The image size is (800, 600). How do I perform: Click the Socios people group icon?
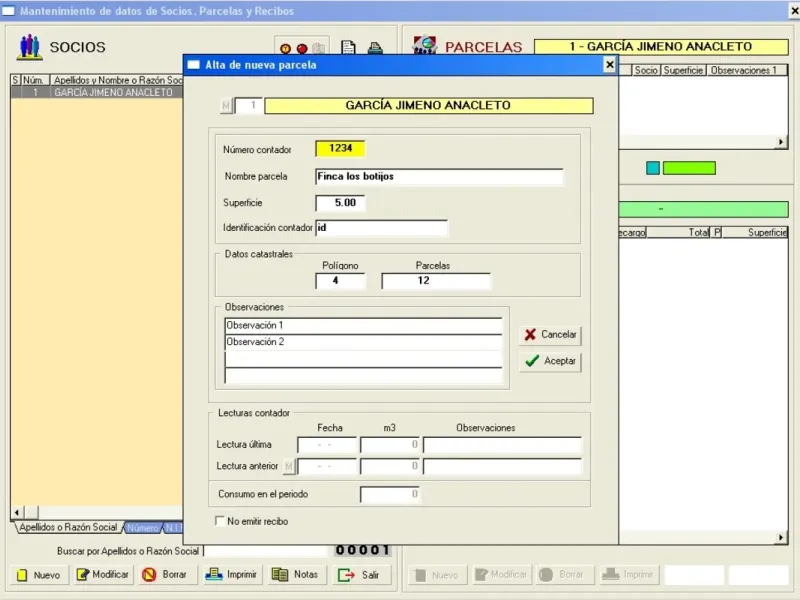pos(30,46)
